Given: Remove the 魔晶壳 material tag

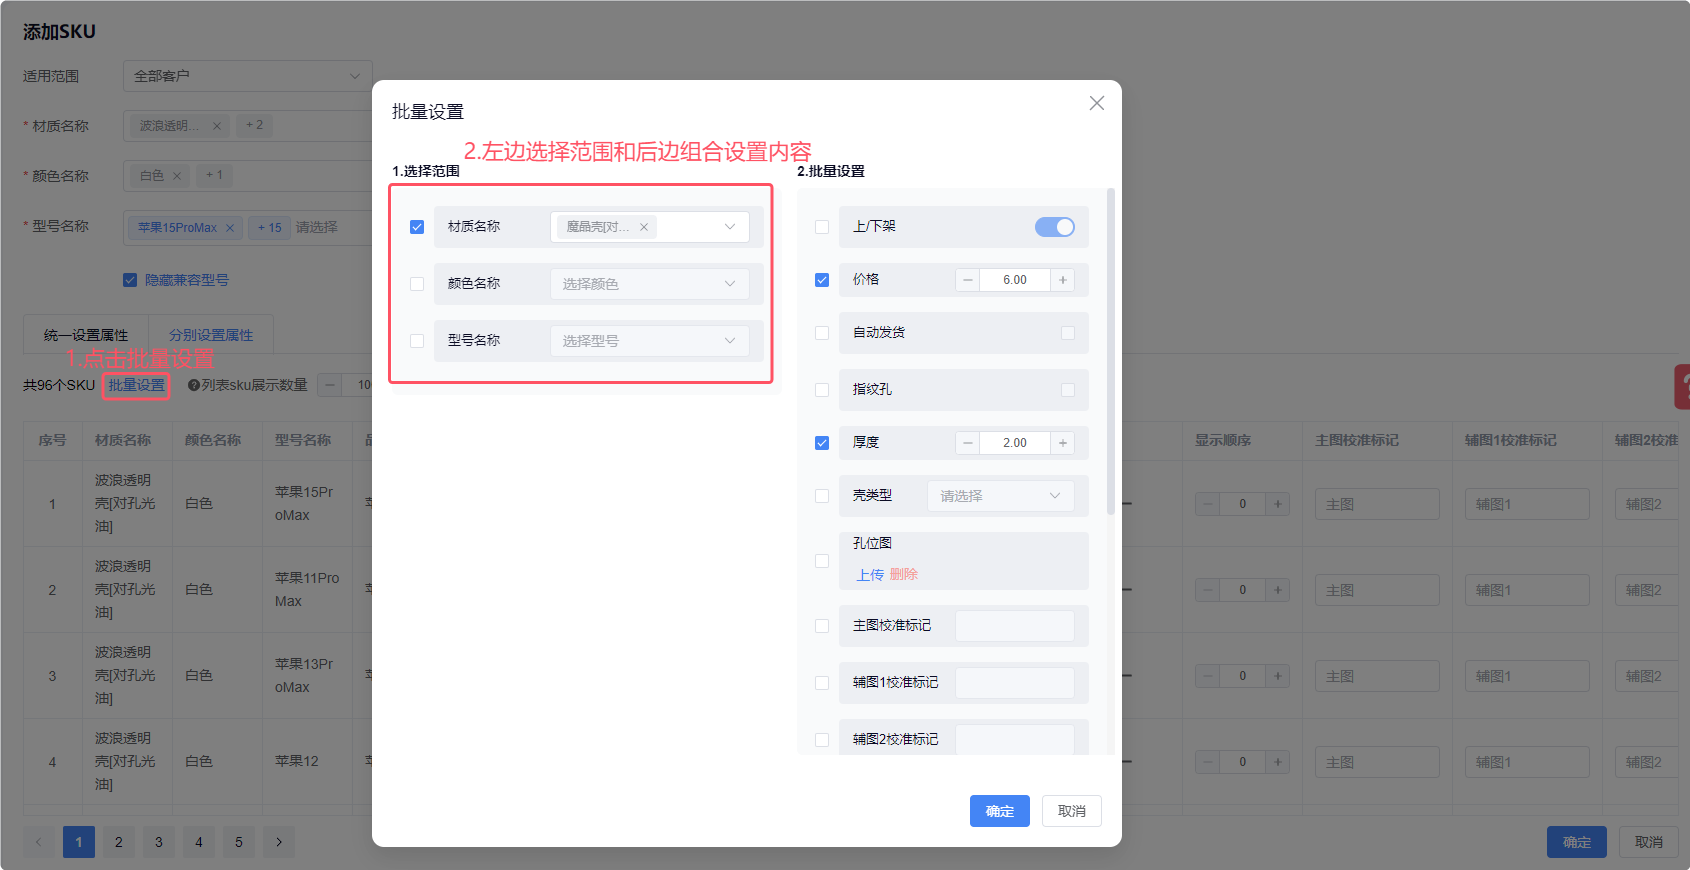Looking at the screenshot, I should (644, 227).
